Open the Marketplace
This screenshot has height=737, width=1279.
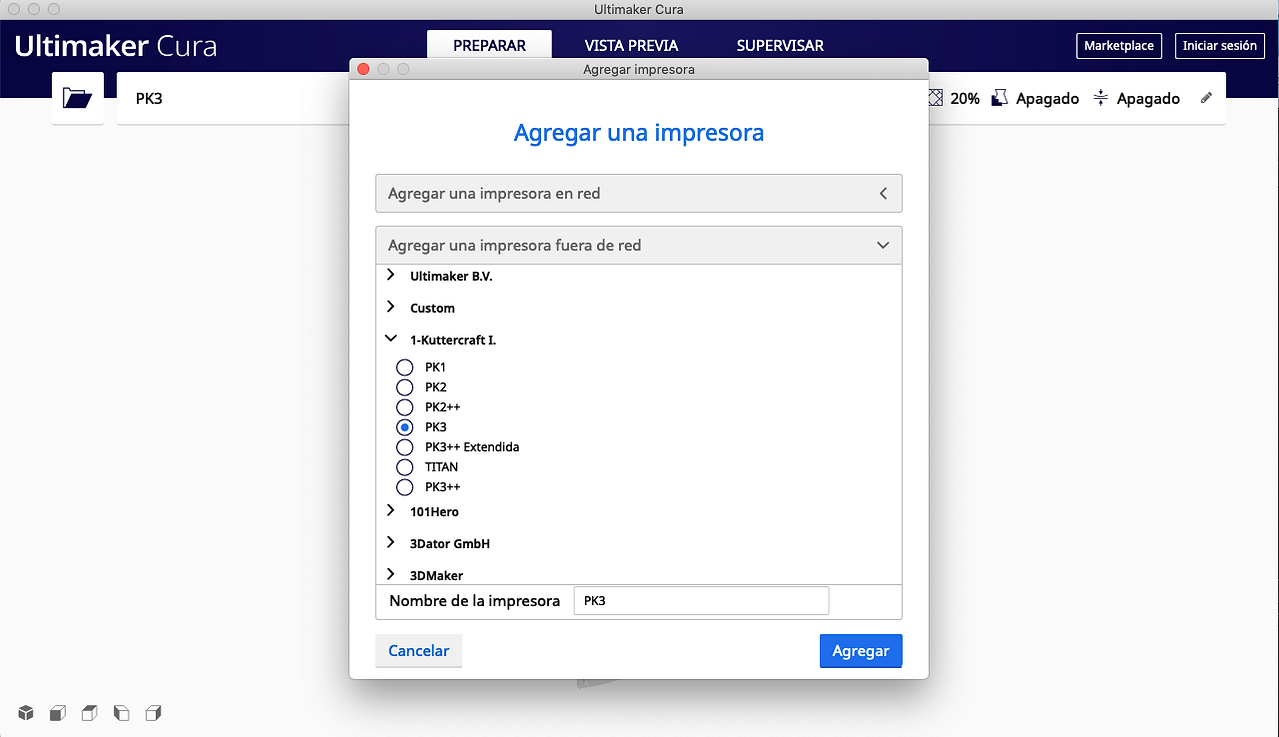[x=1119, y=46]
